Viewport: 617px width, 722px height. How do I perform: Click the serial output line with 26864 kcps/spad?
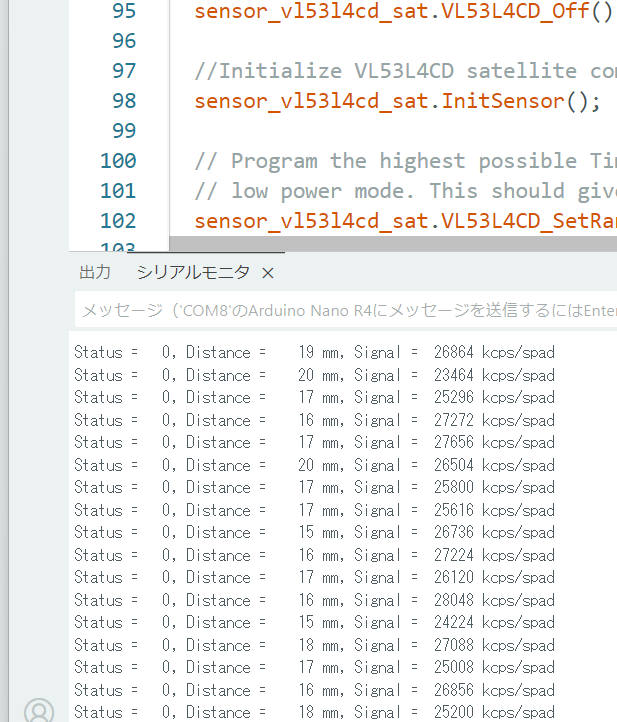coord(314,353)
